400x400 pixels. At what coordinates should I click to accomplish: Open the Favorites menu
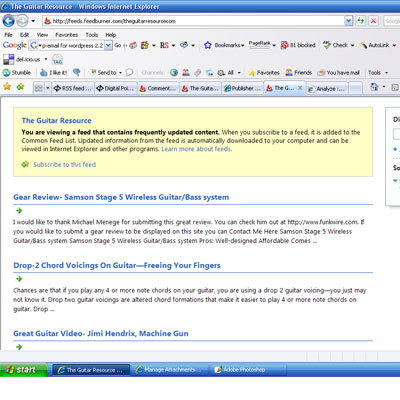point(67,35)
